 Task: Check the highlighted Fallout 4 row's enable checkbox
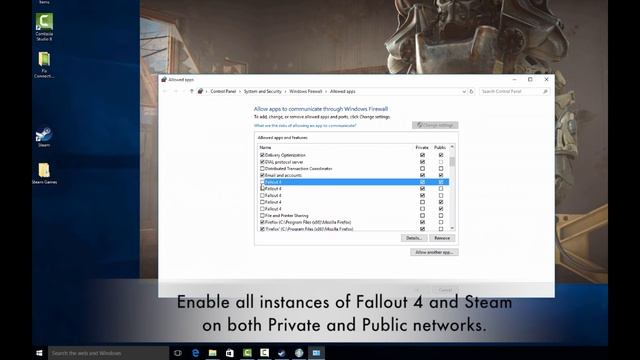262,182
